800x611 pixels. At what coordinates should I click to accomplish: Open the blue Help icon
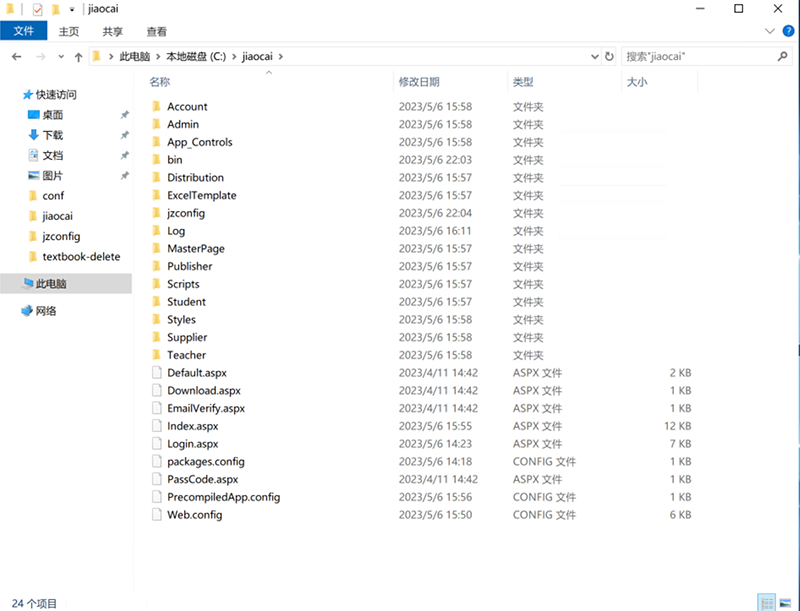788,31
